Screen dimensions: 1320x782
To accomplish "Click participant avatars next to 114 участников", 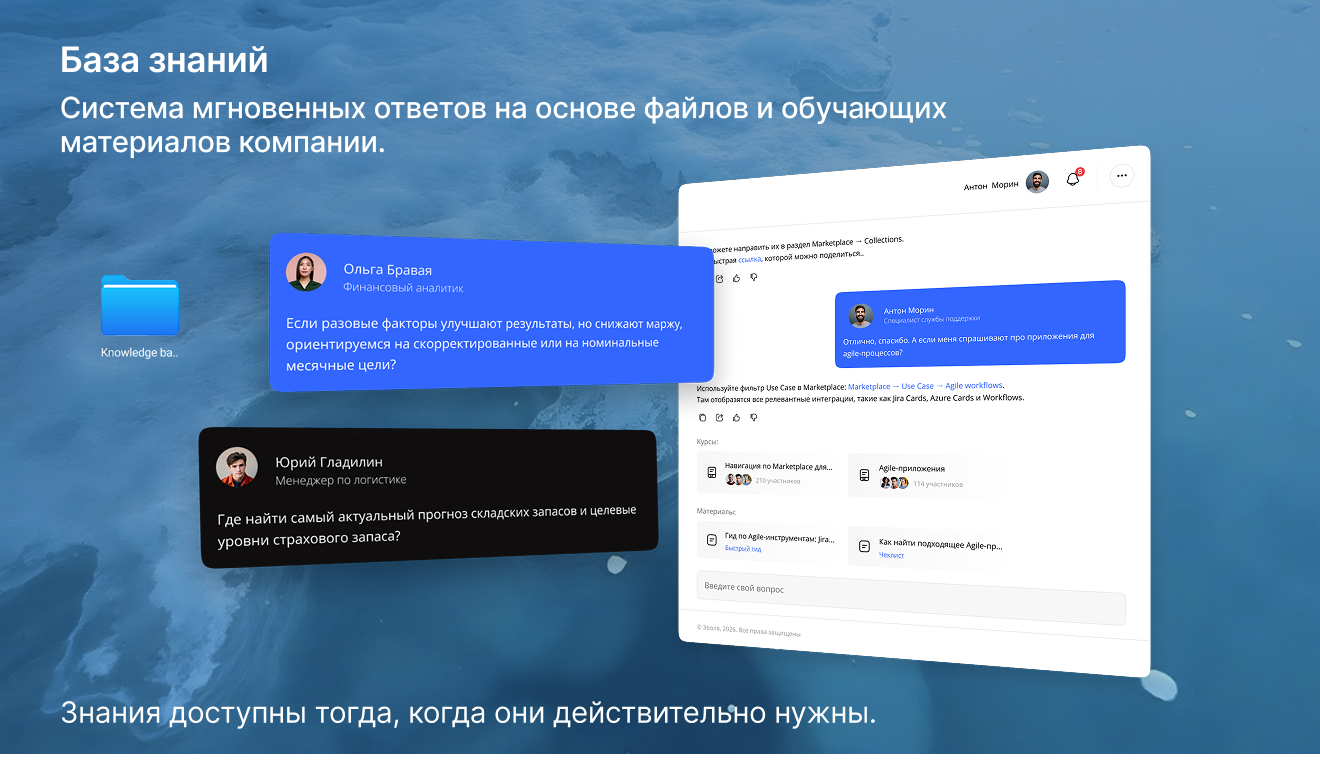I will click(894, 483).
